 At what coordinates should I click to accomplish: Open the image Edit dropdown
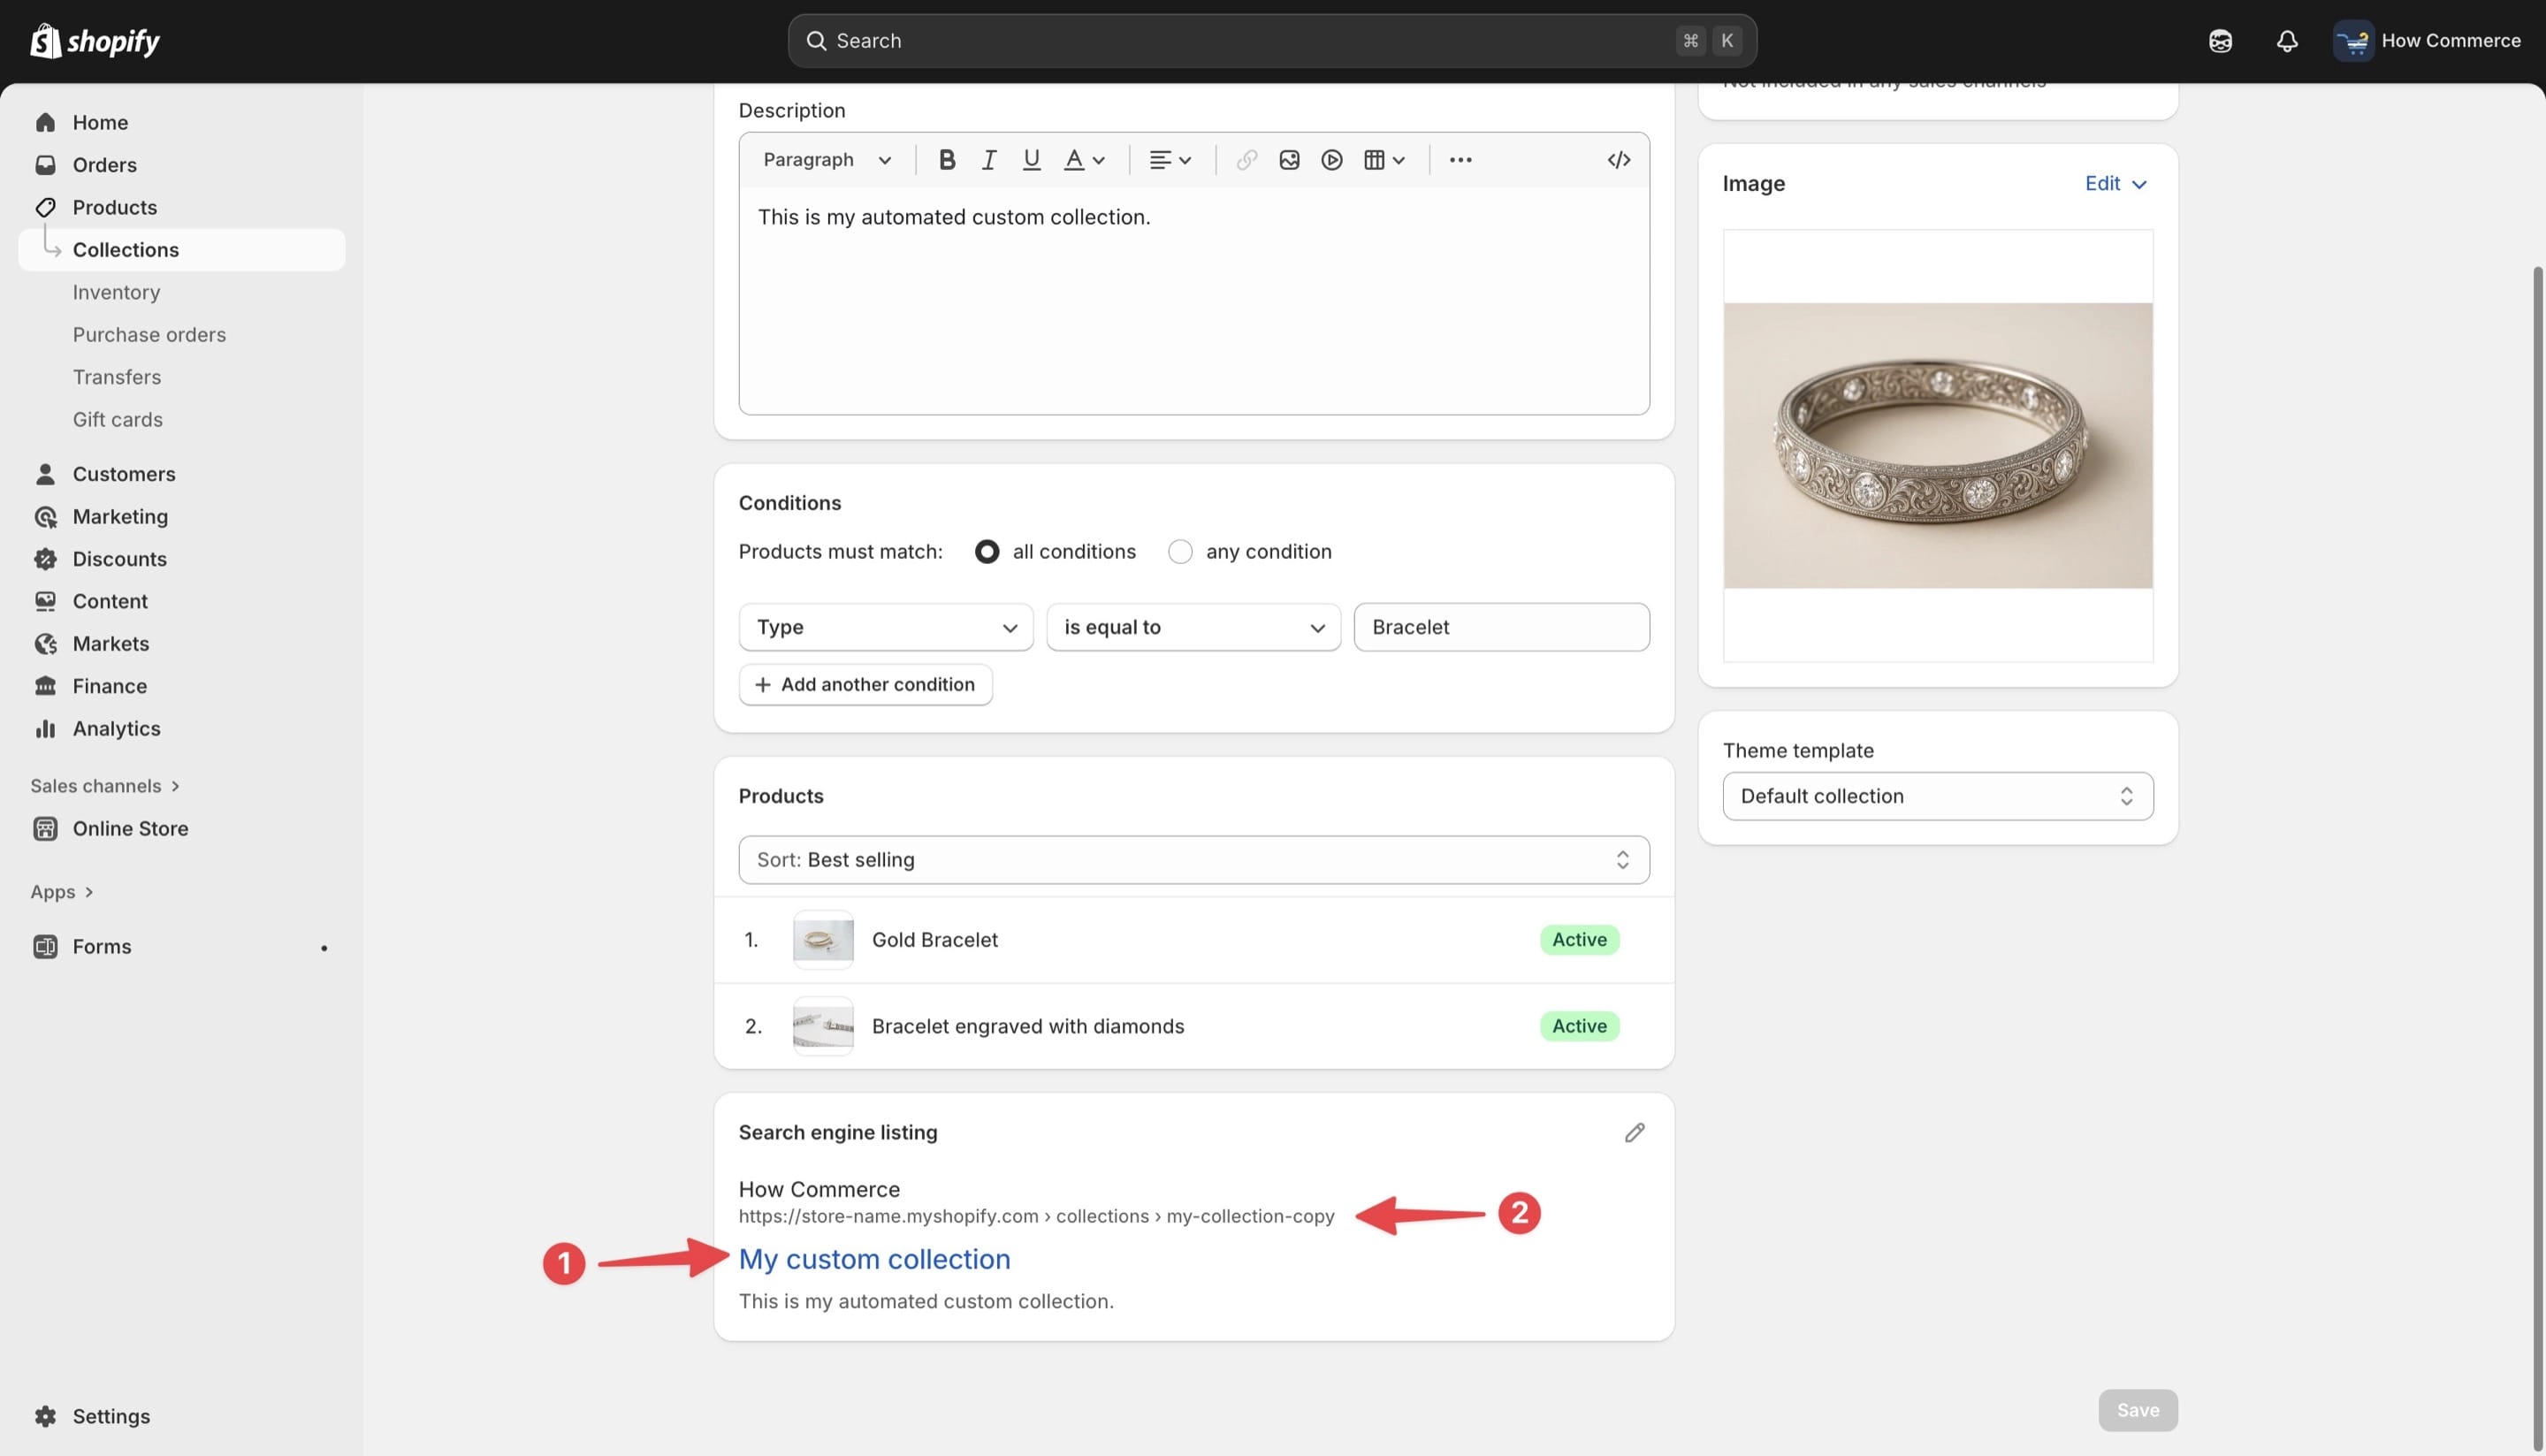pos(2115,184)
